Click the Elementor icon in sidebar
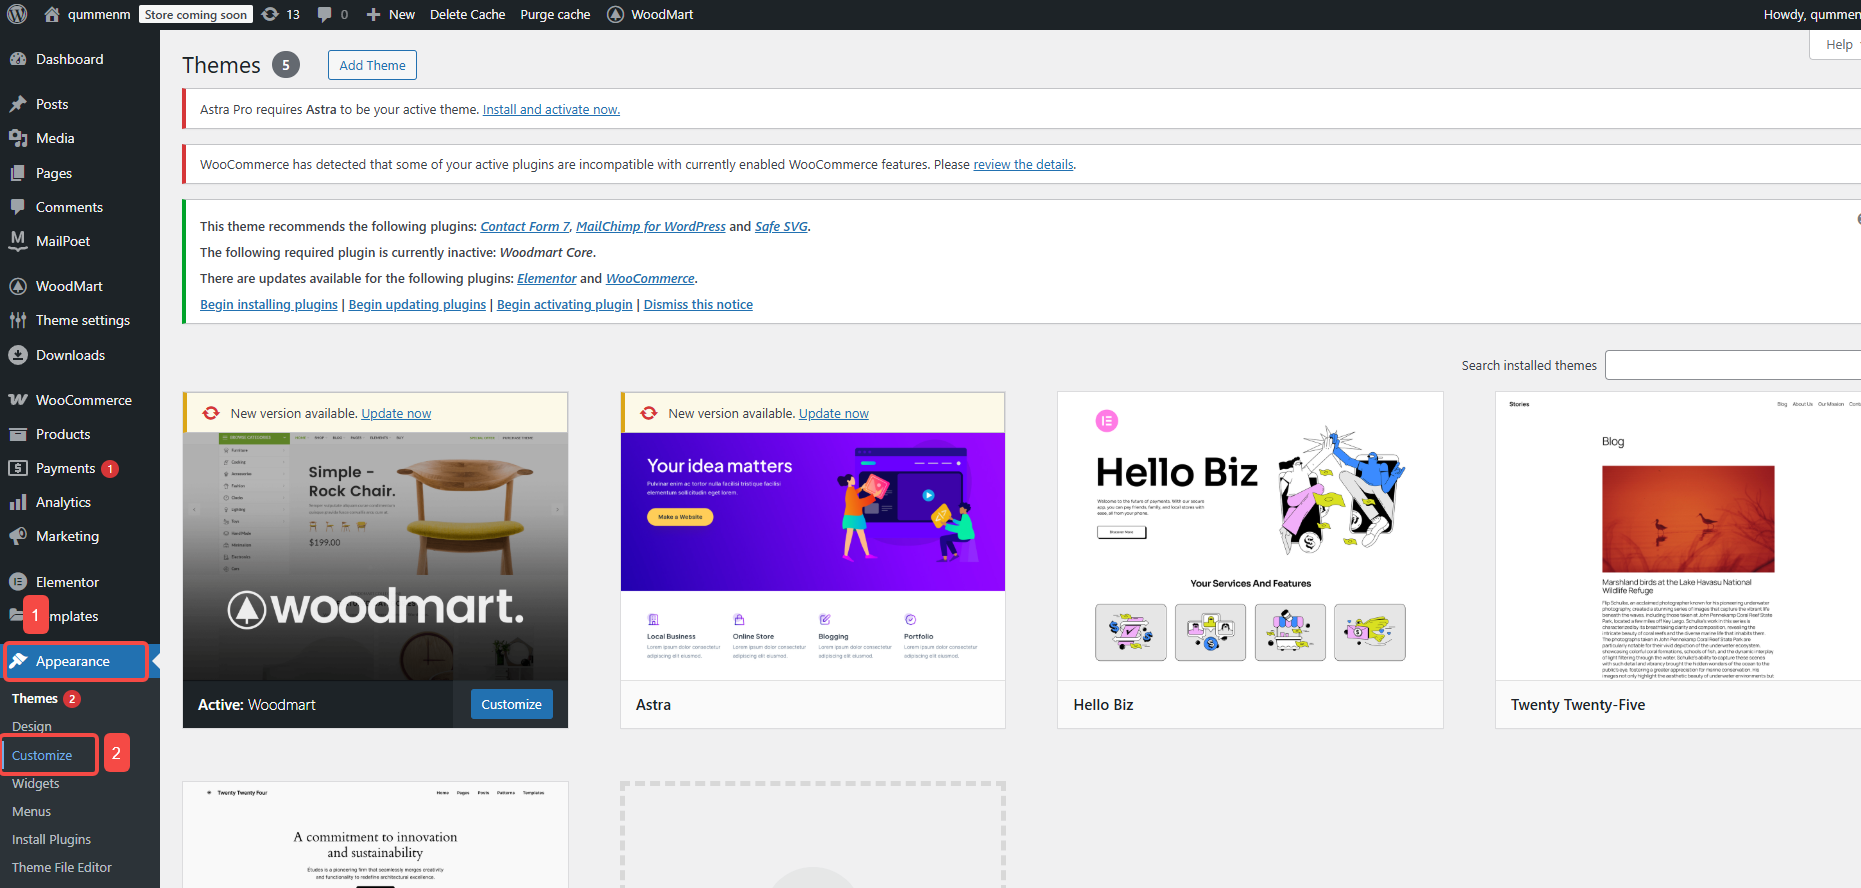The image size is (1861, 888). (18, 582)
